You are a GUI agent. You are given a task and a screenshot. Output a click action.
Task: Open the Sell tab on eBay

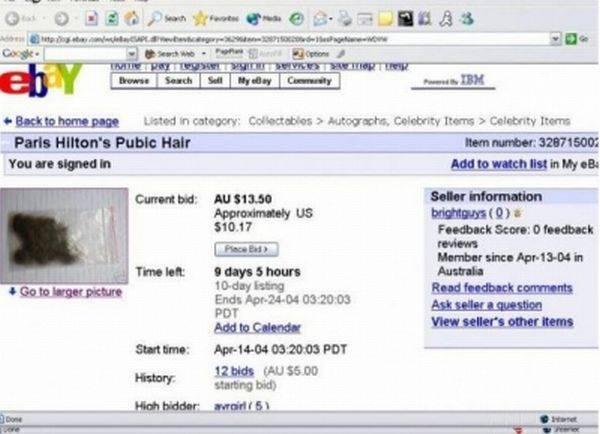pyautogui.click(x=215, y=81)
